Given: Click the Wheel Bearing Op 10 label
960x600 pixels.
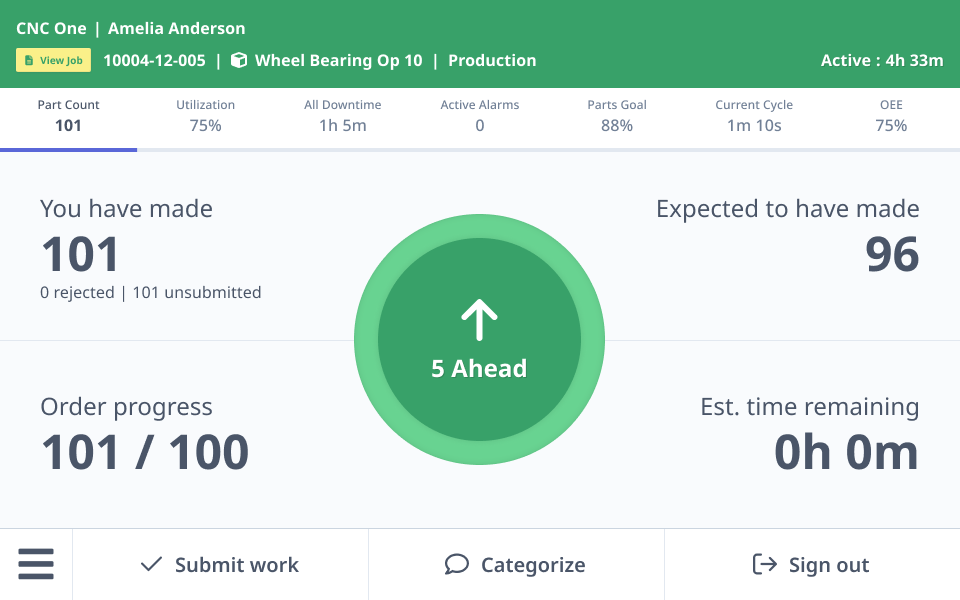Looking at the screenshot, I should tap(338, 61).
